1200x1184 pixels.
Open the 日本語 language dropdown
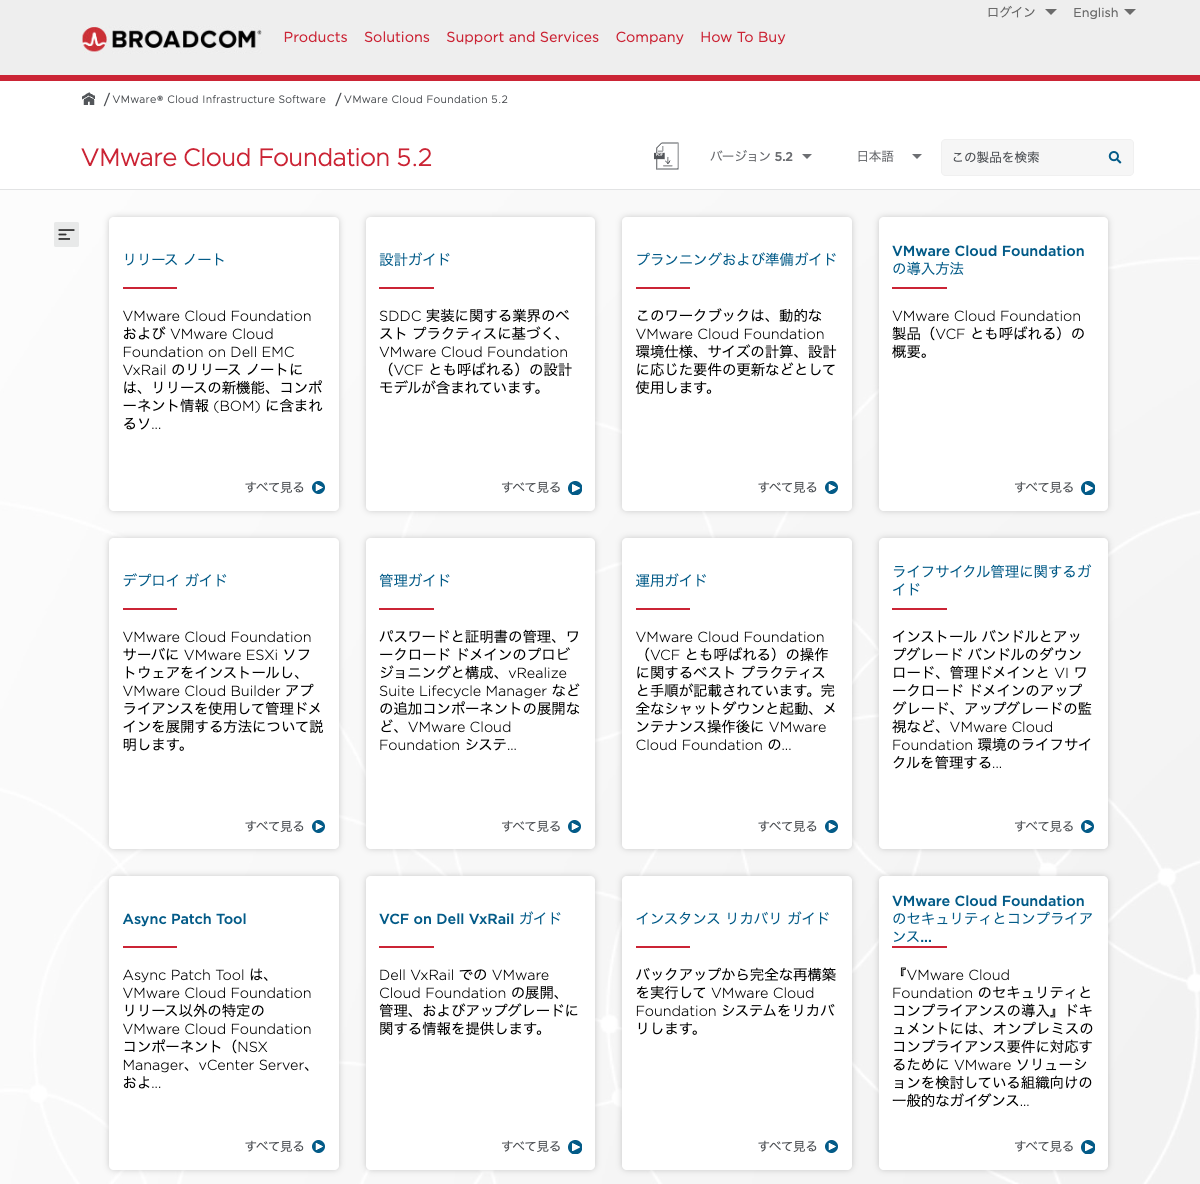(888, 156)
